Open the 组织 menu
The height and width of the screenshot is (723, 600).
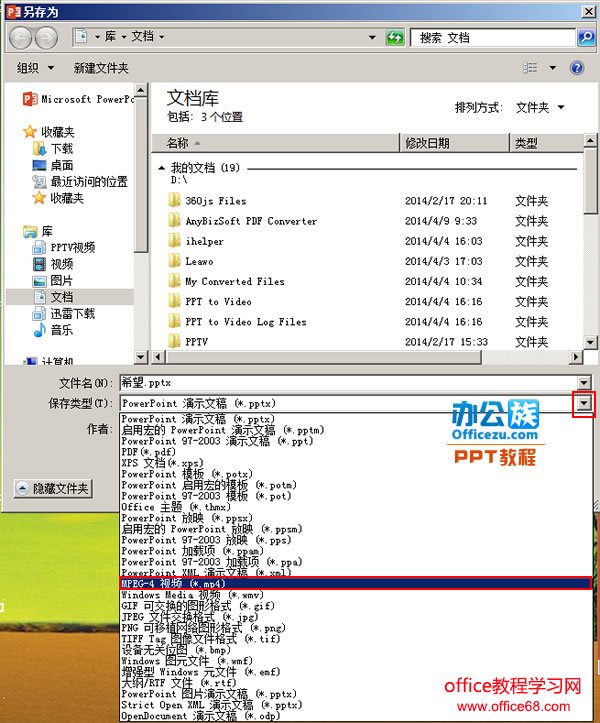(35, 68)
